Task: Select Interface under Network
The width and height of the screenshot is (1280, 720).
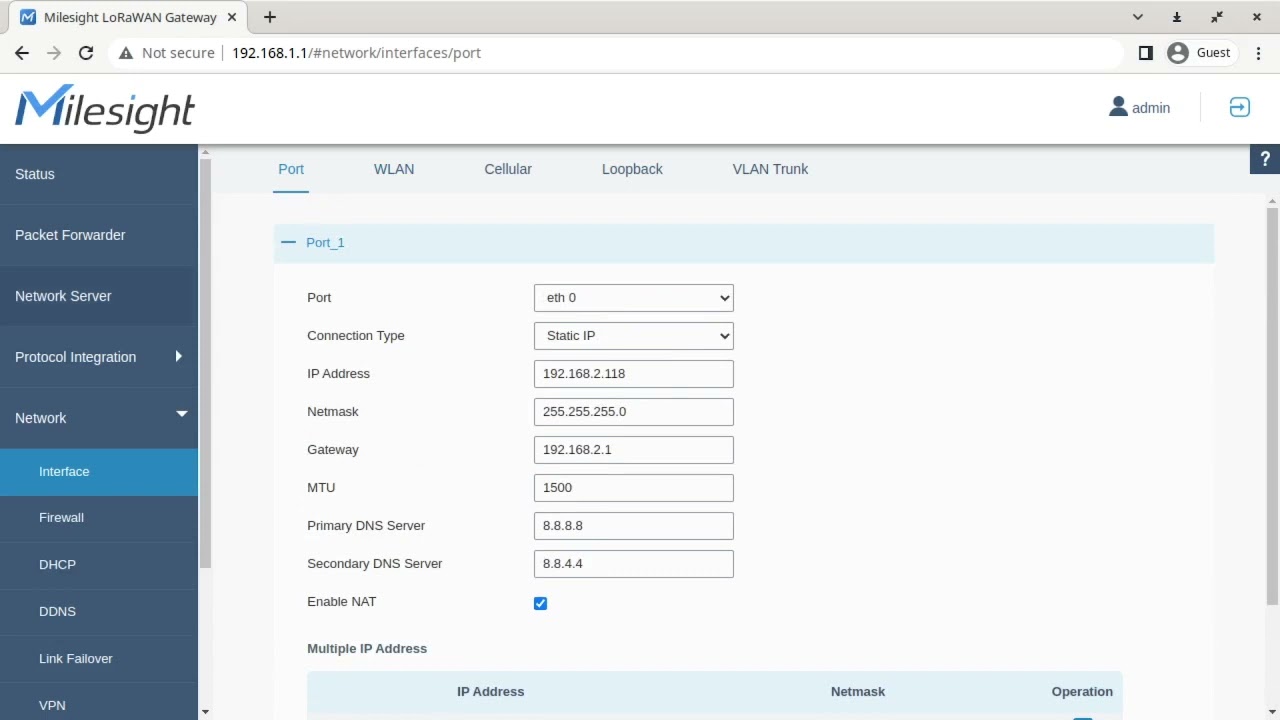Action: point(99,472)
